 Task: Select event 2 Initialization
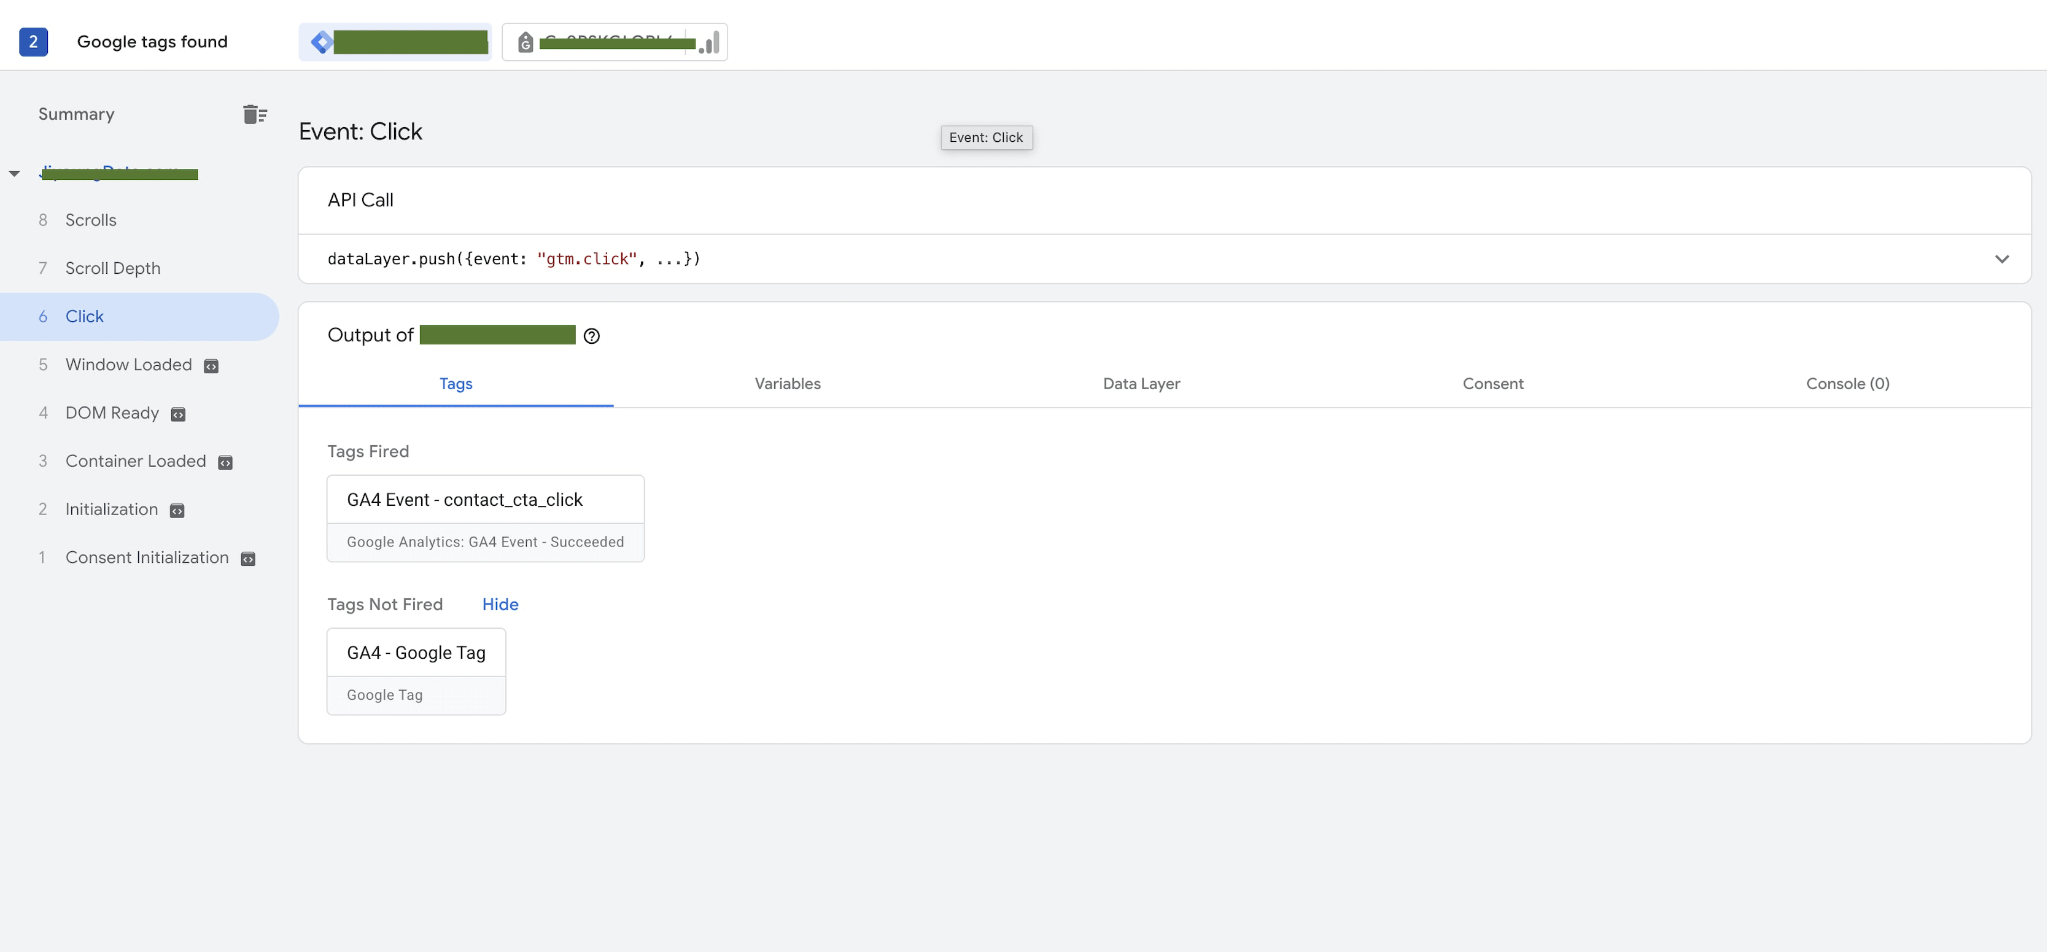(139, 509)
